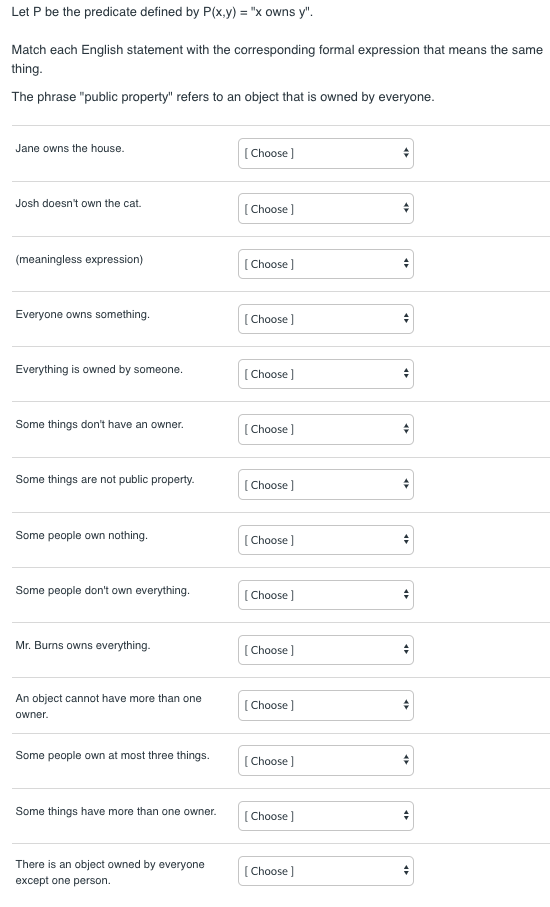
Task: Click the 'Some things have more than one owner.' text
Action: [116, 811]
